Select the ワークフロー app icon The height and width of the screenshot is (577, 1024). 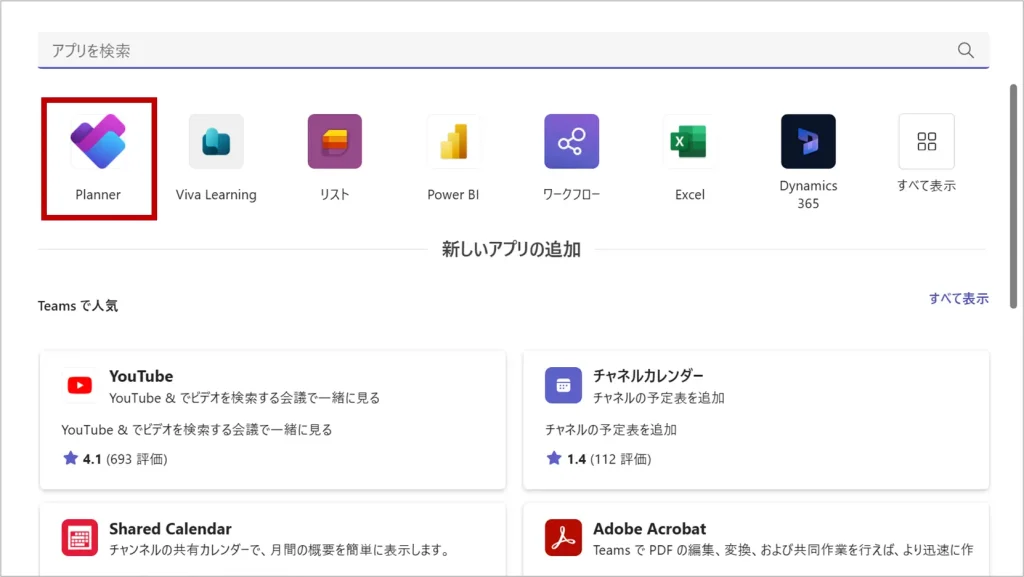click(x=571, y=142)
